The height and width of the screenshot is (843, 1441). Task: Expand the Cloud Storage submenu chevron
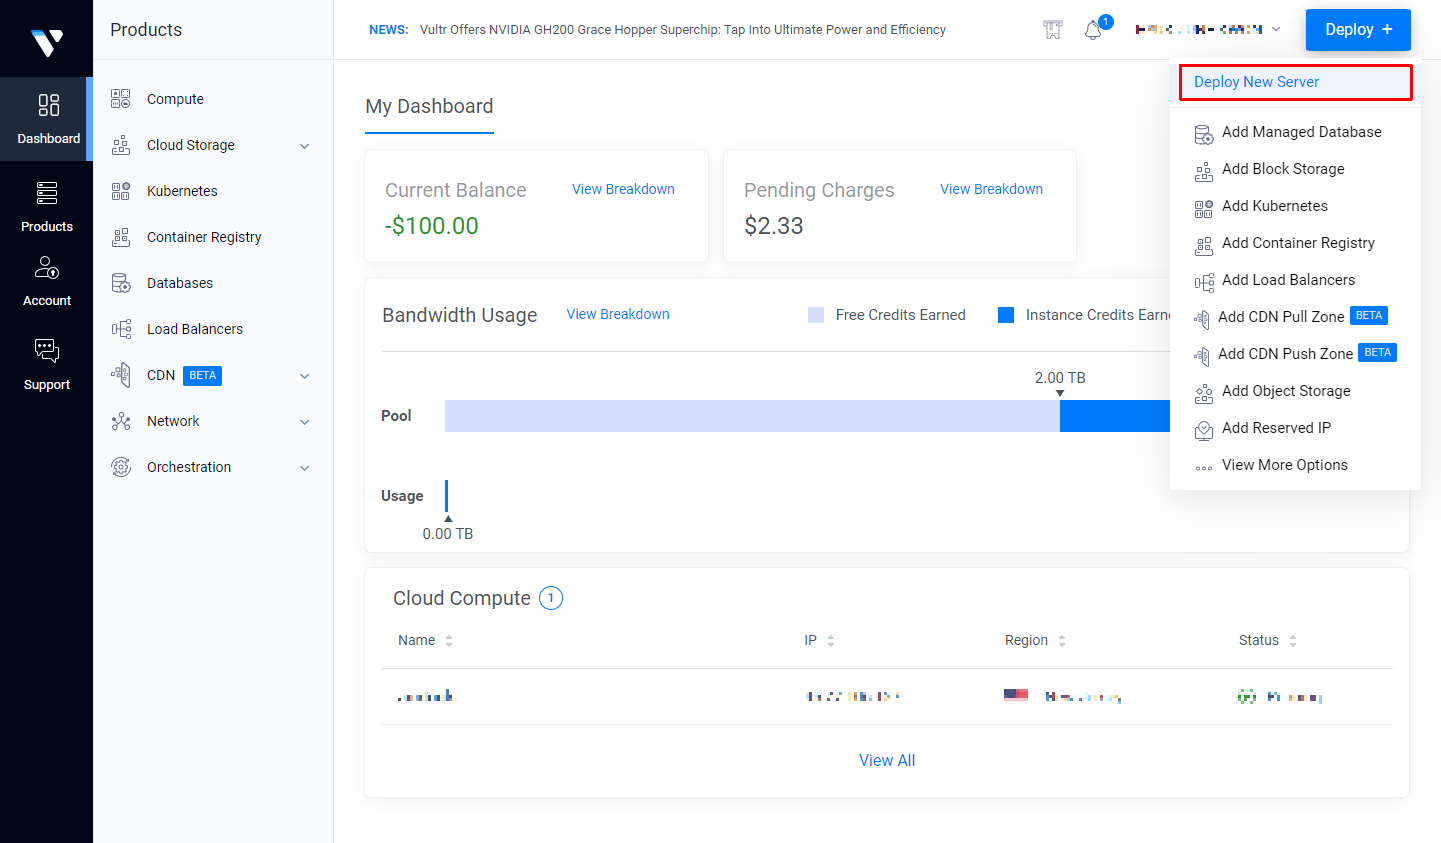(x=305, y=146)
